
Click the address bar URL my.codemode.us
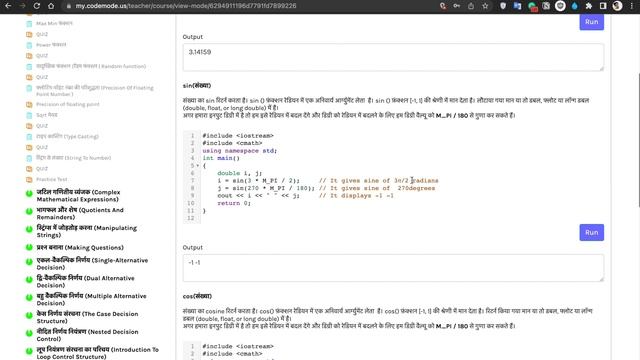point(186,6)
